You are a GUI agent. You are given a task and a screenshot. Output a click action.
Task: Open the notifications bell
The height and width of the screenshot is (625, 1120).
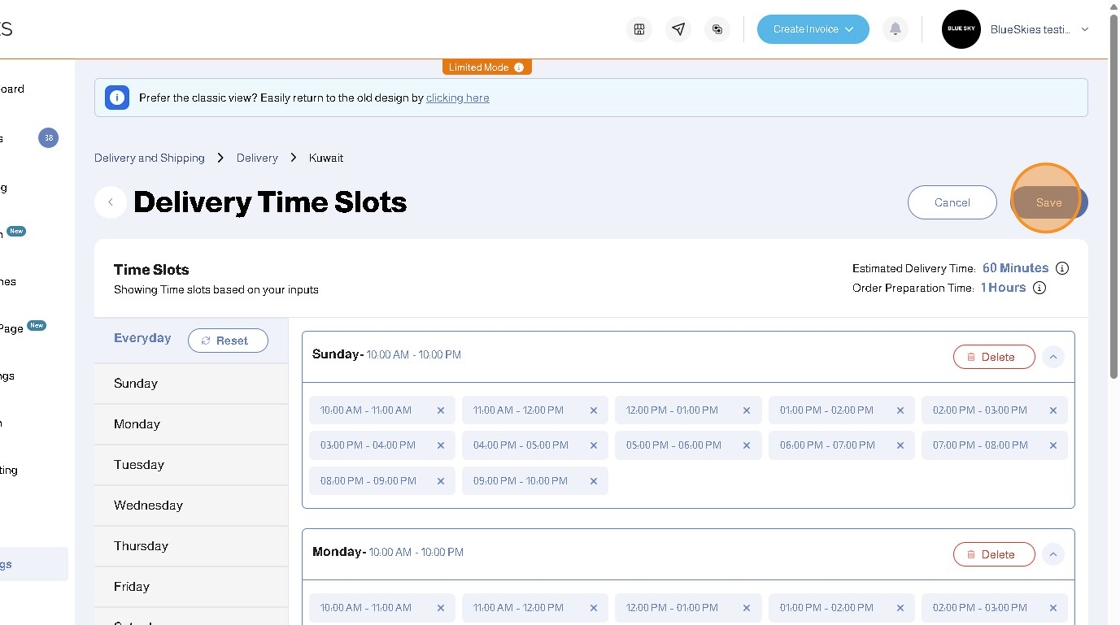tap(895, 29)
